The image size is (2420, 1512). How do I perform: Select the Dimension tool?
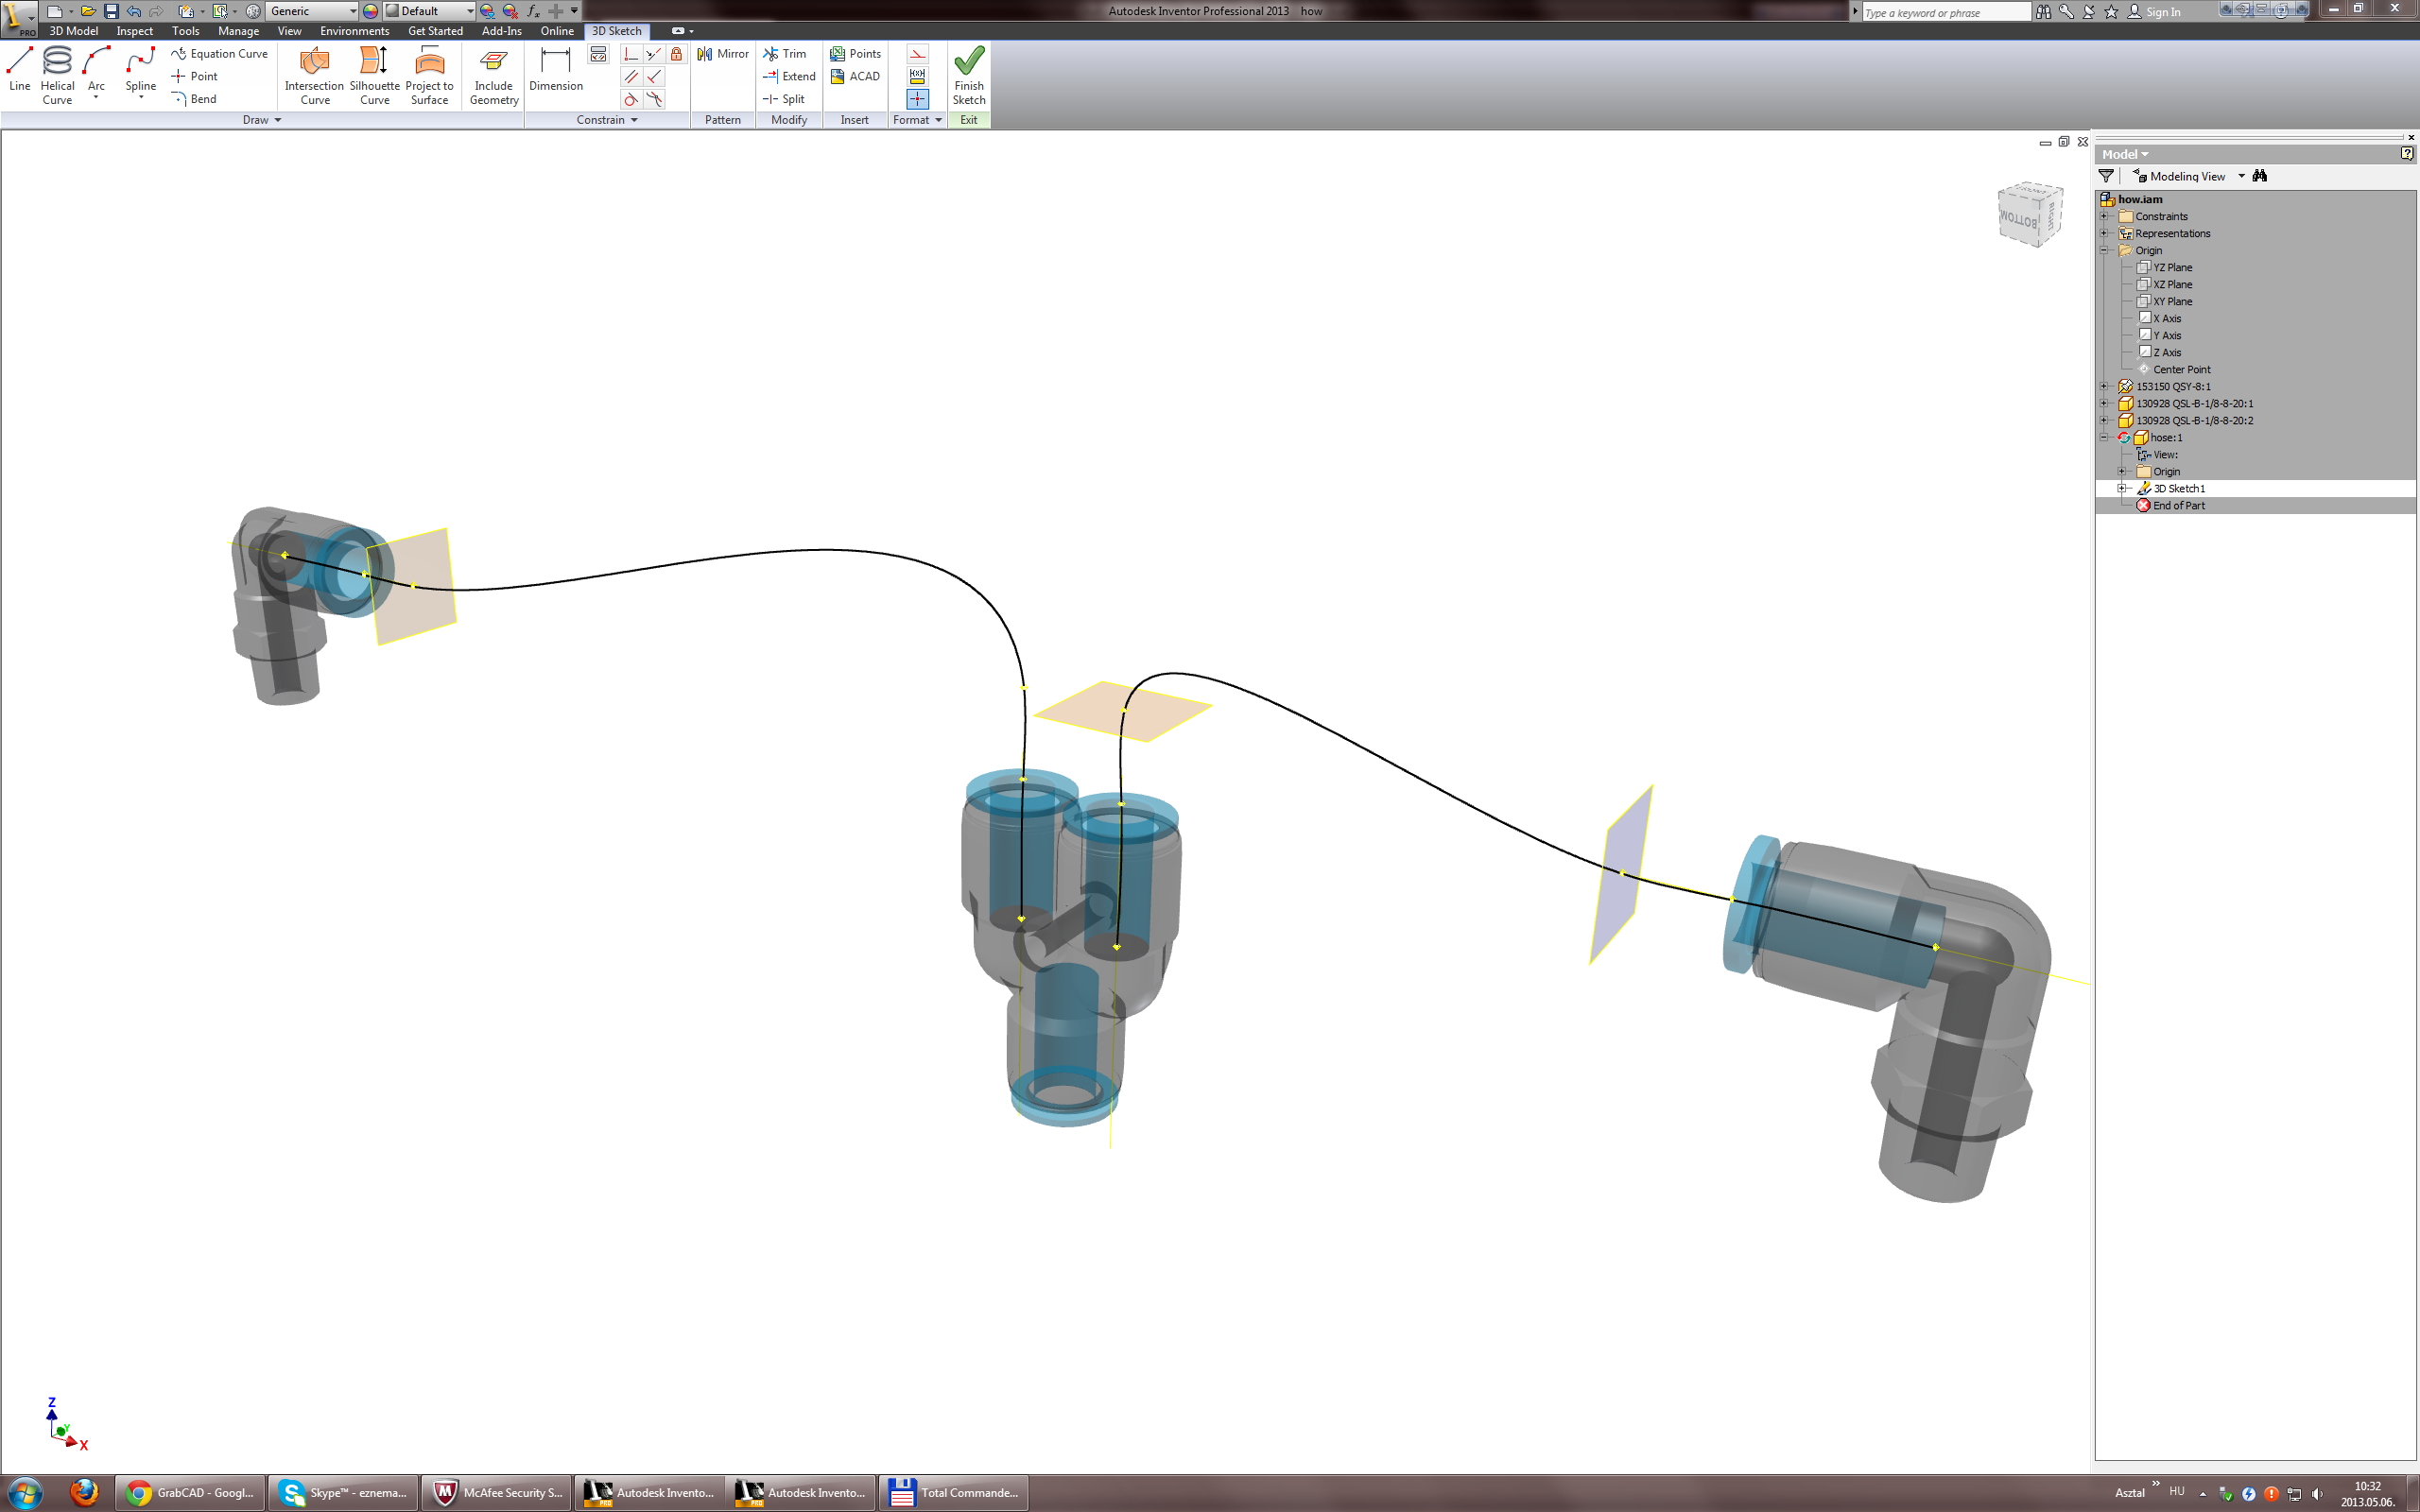coord(555,68)
